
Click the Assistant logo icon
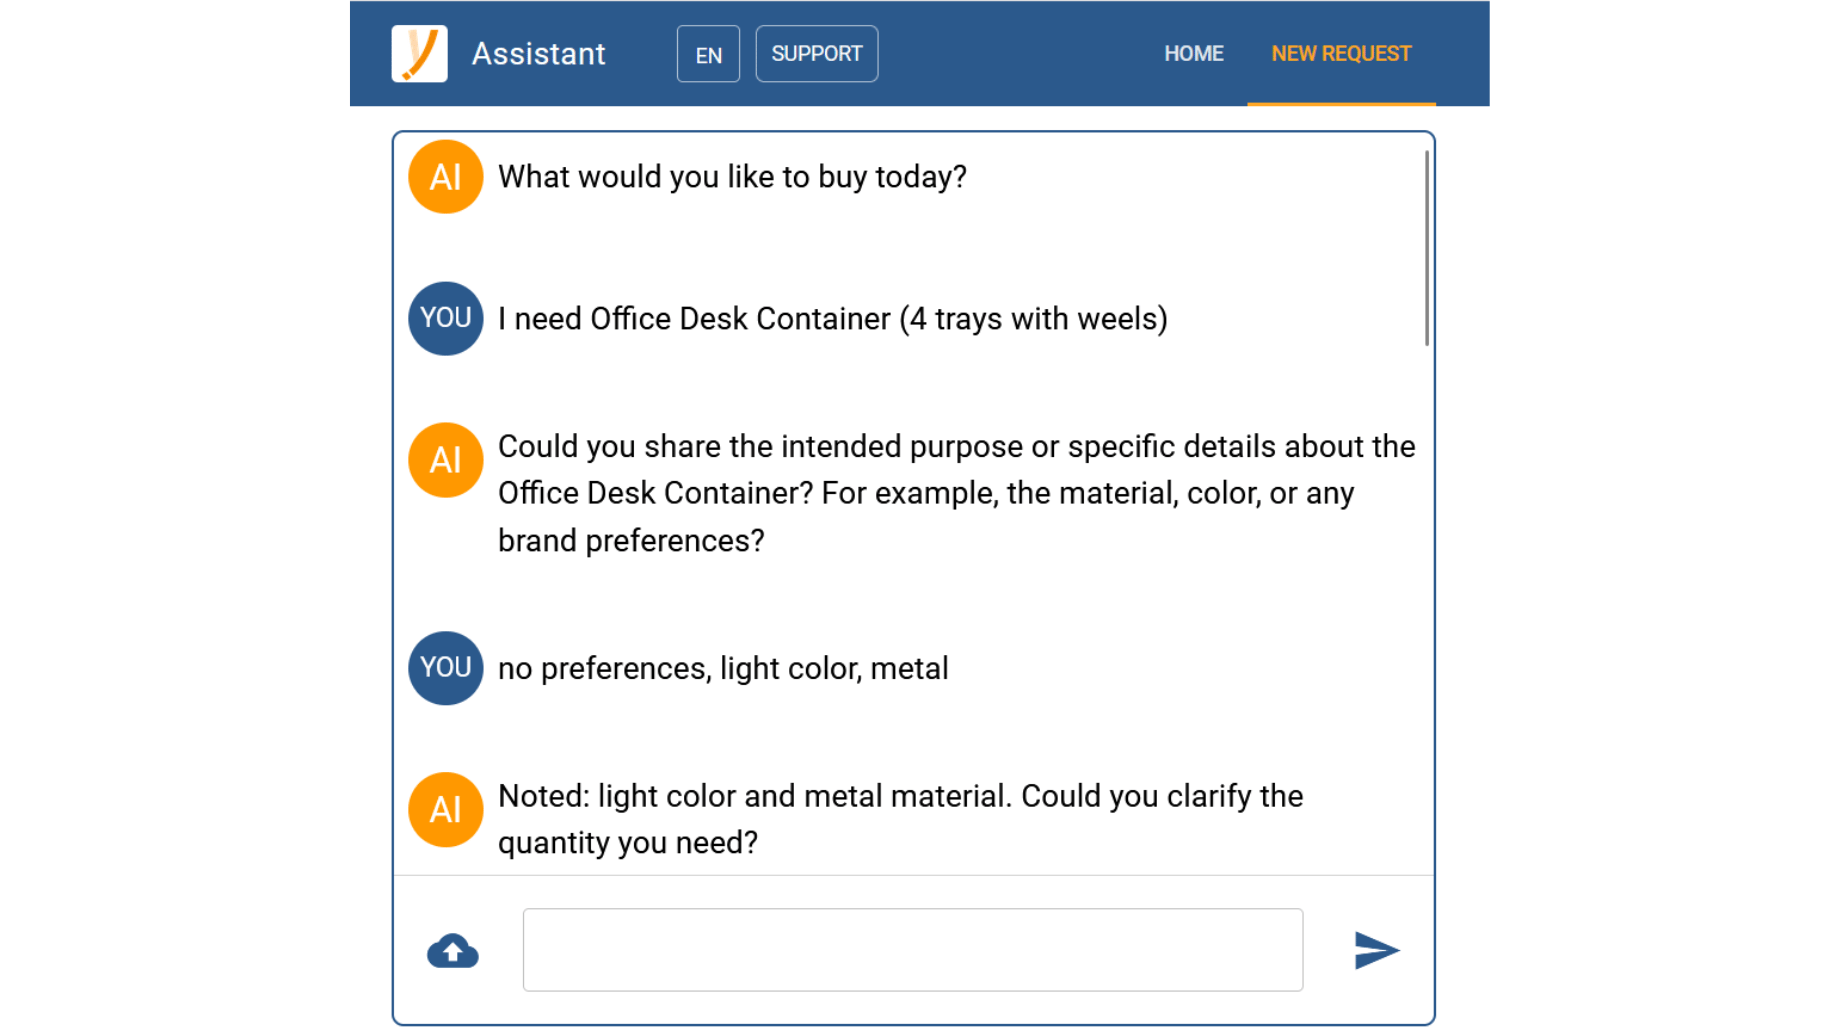click(x=419, y=53)
